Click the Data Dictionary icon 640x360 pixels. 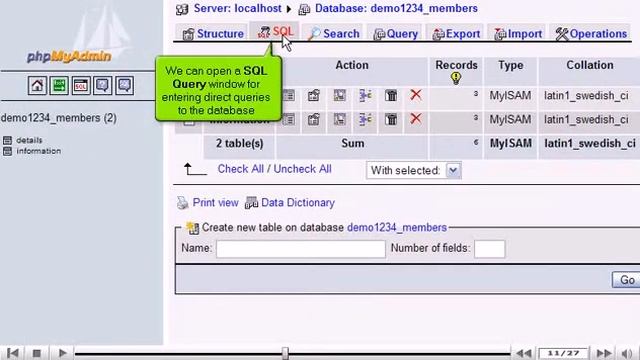(x=251, y=202)
